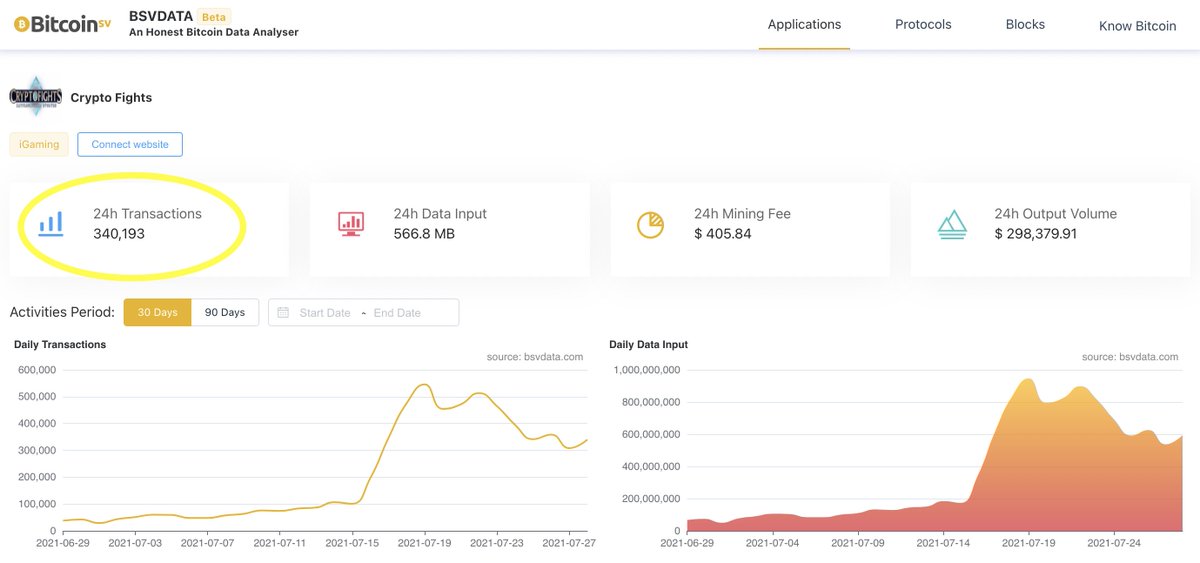The width and height of the screenshot is (1200, 563).
Task: Select the 24h Output Volume label
Action: point(1055,214)
